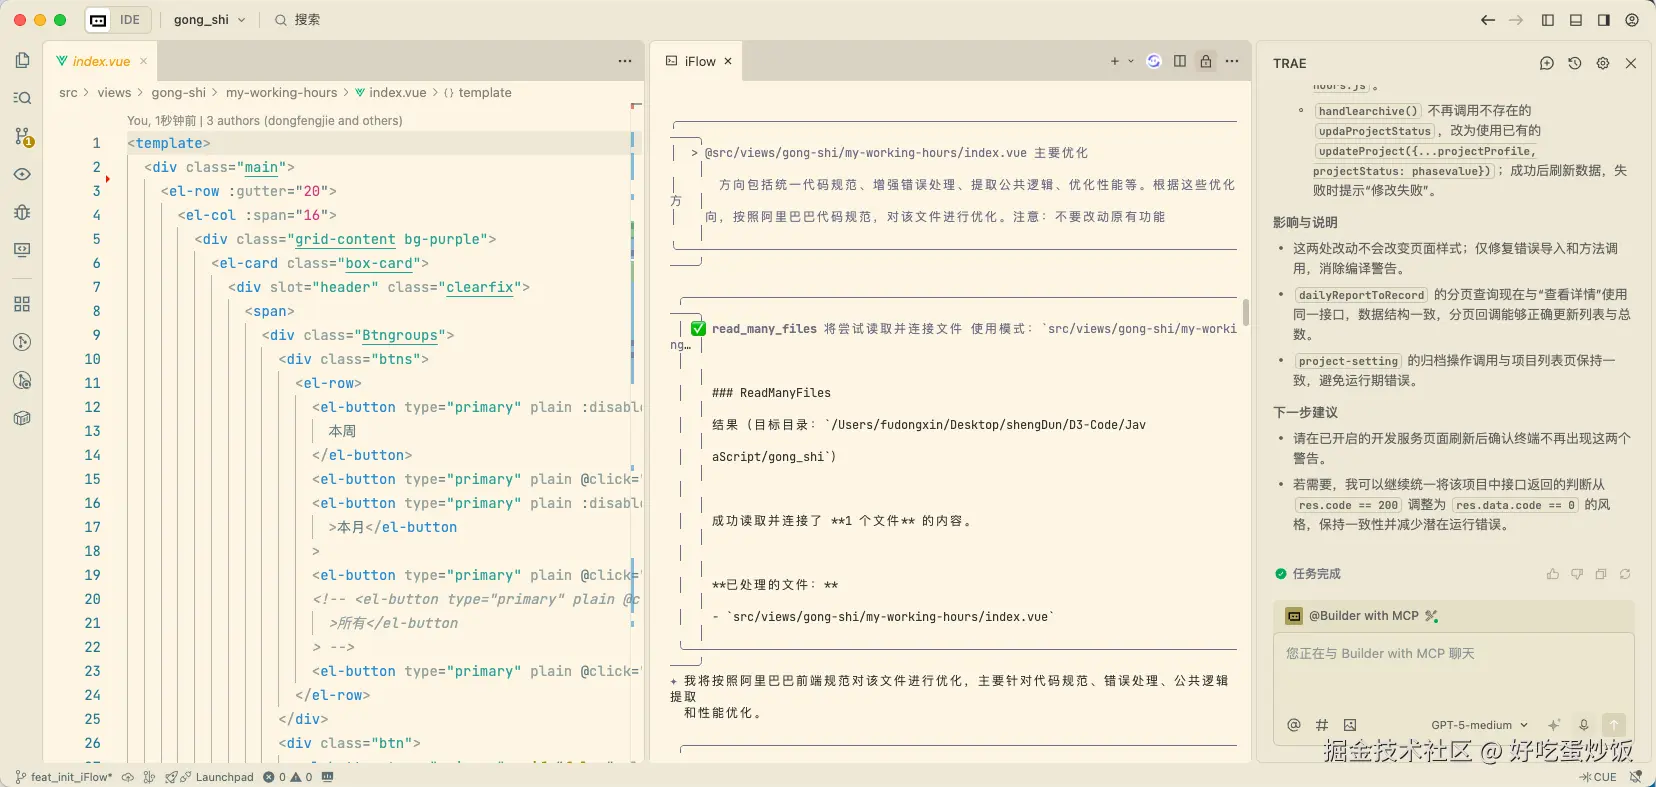This screenshot has height=787, width=1656.
Task: Open the GPT-5-medium model dropdown
Action: (1479, 725)
